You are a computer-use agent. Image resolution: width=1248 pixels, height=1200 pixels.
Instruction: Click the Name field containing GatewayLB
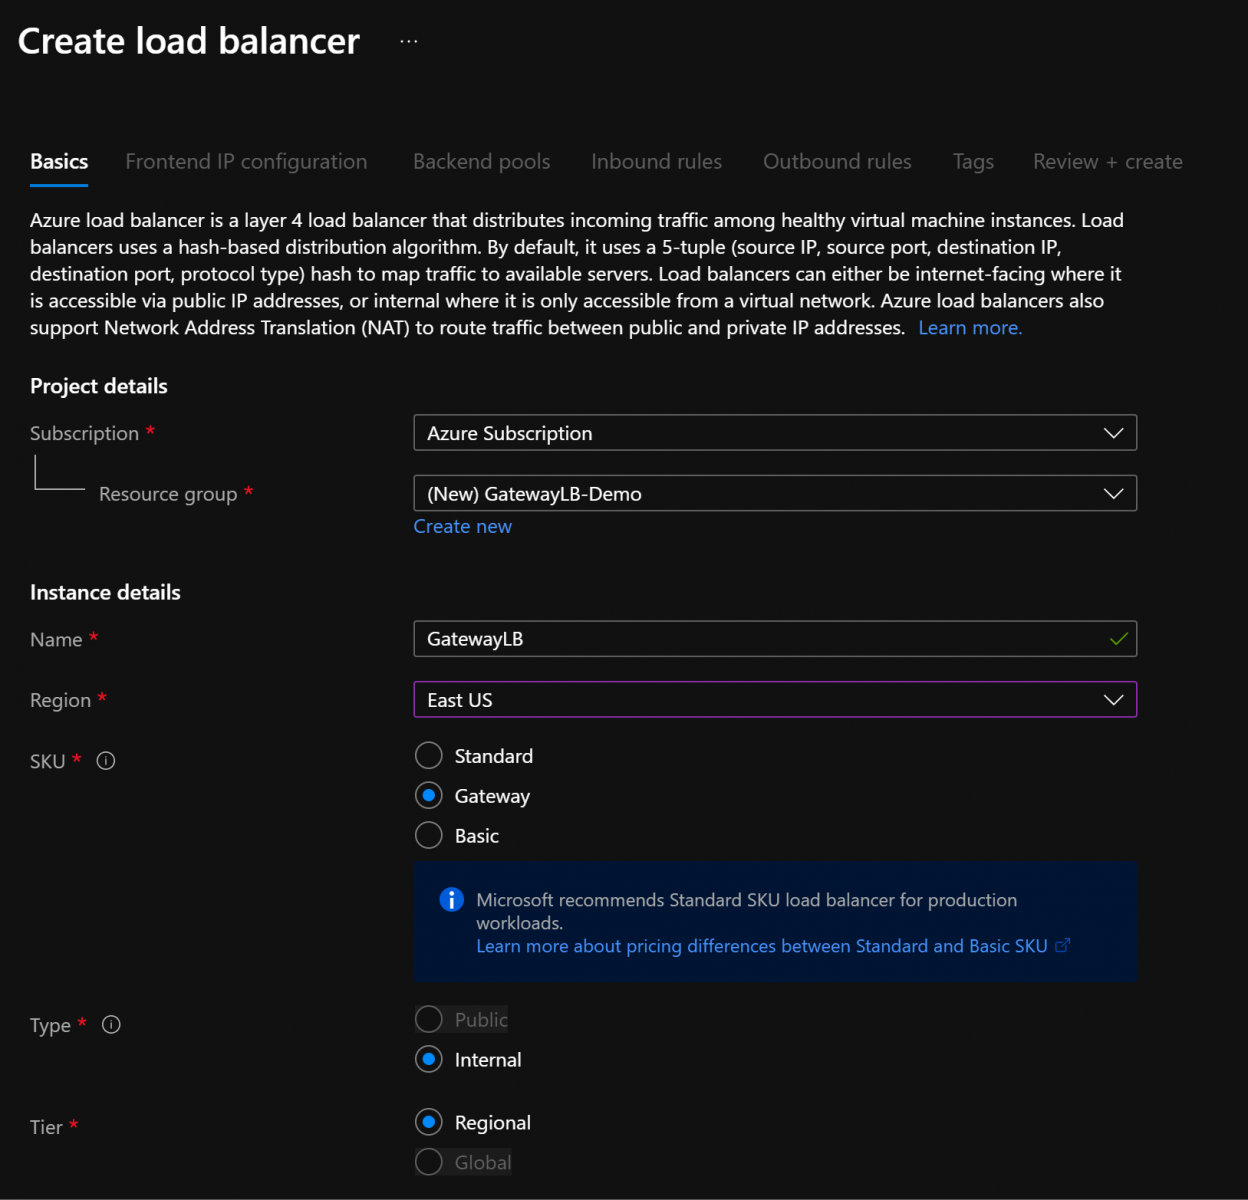(760, 639)
